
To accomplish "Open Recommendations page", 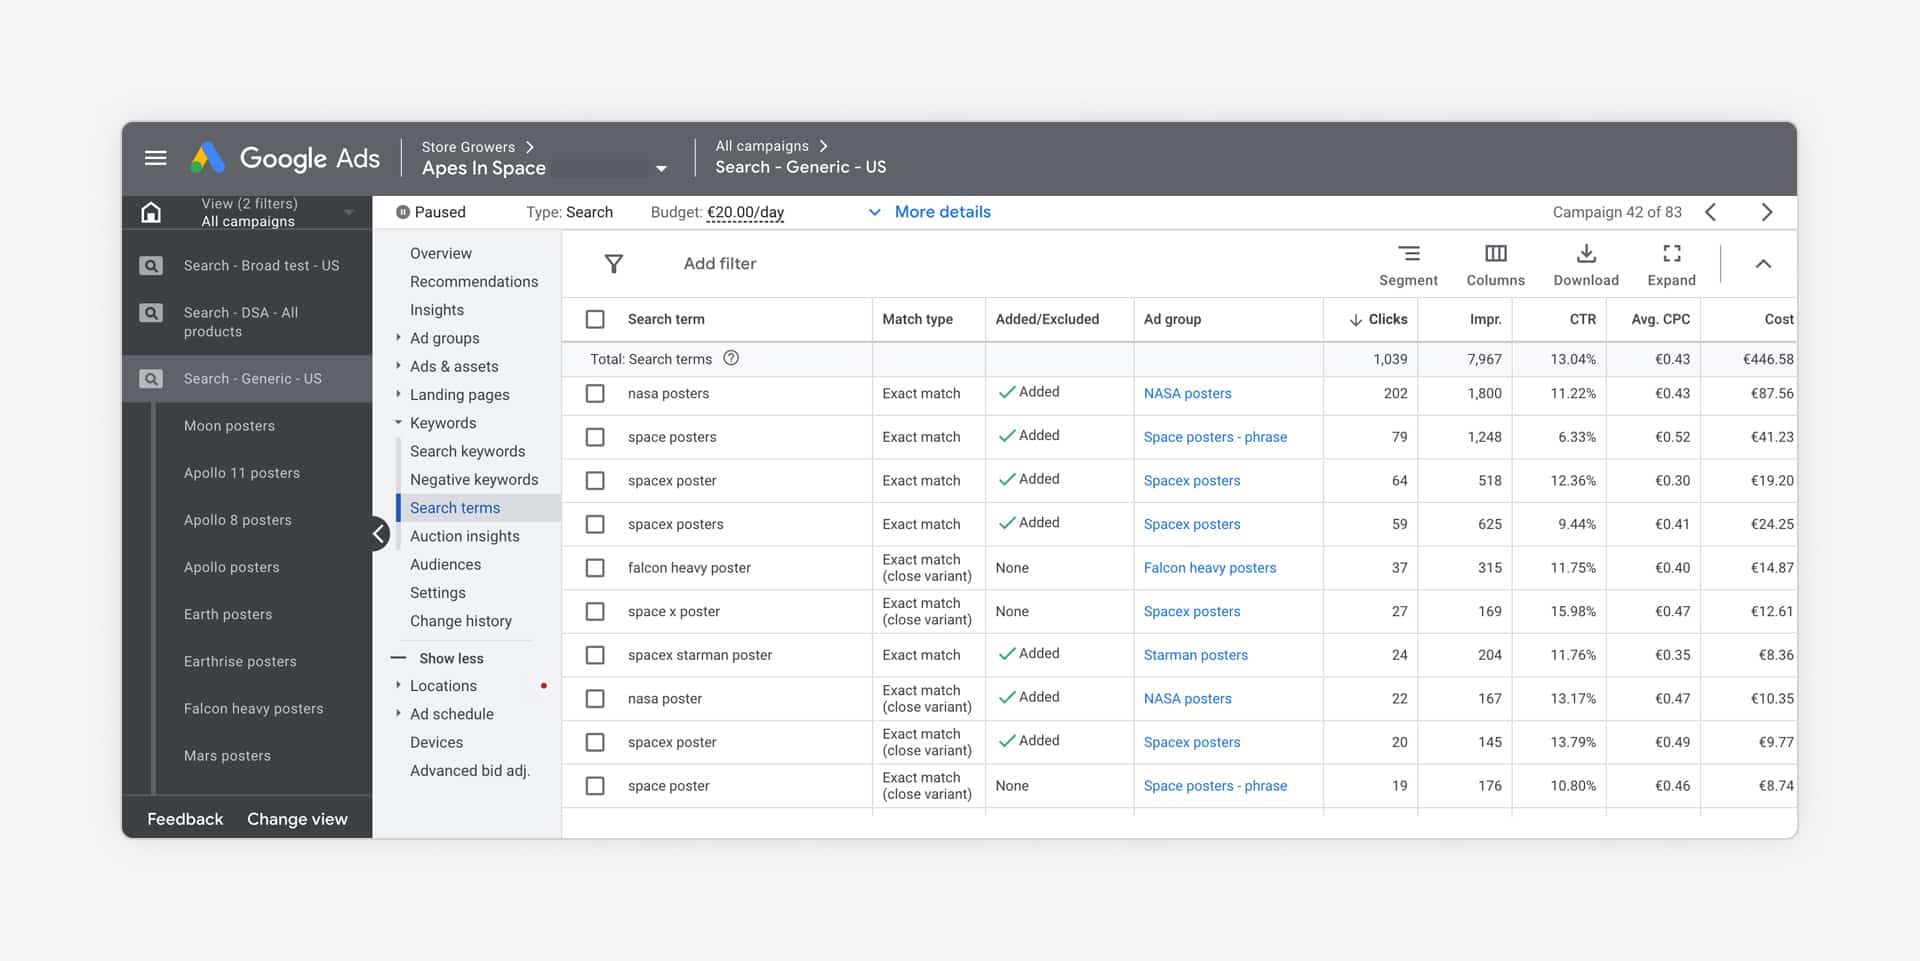I will [x=474, y=282].
